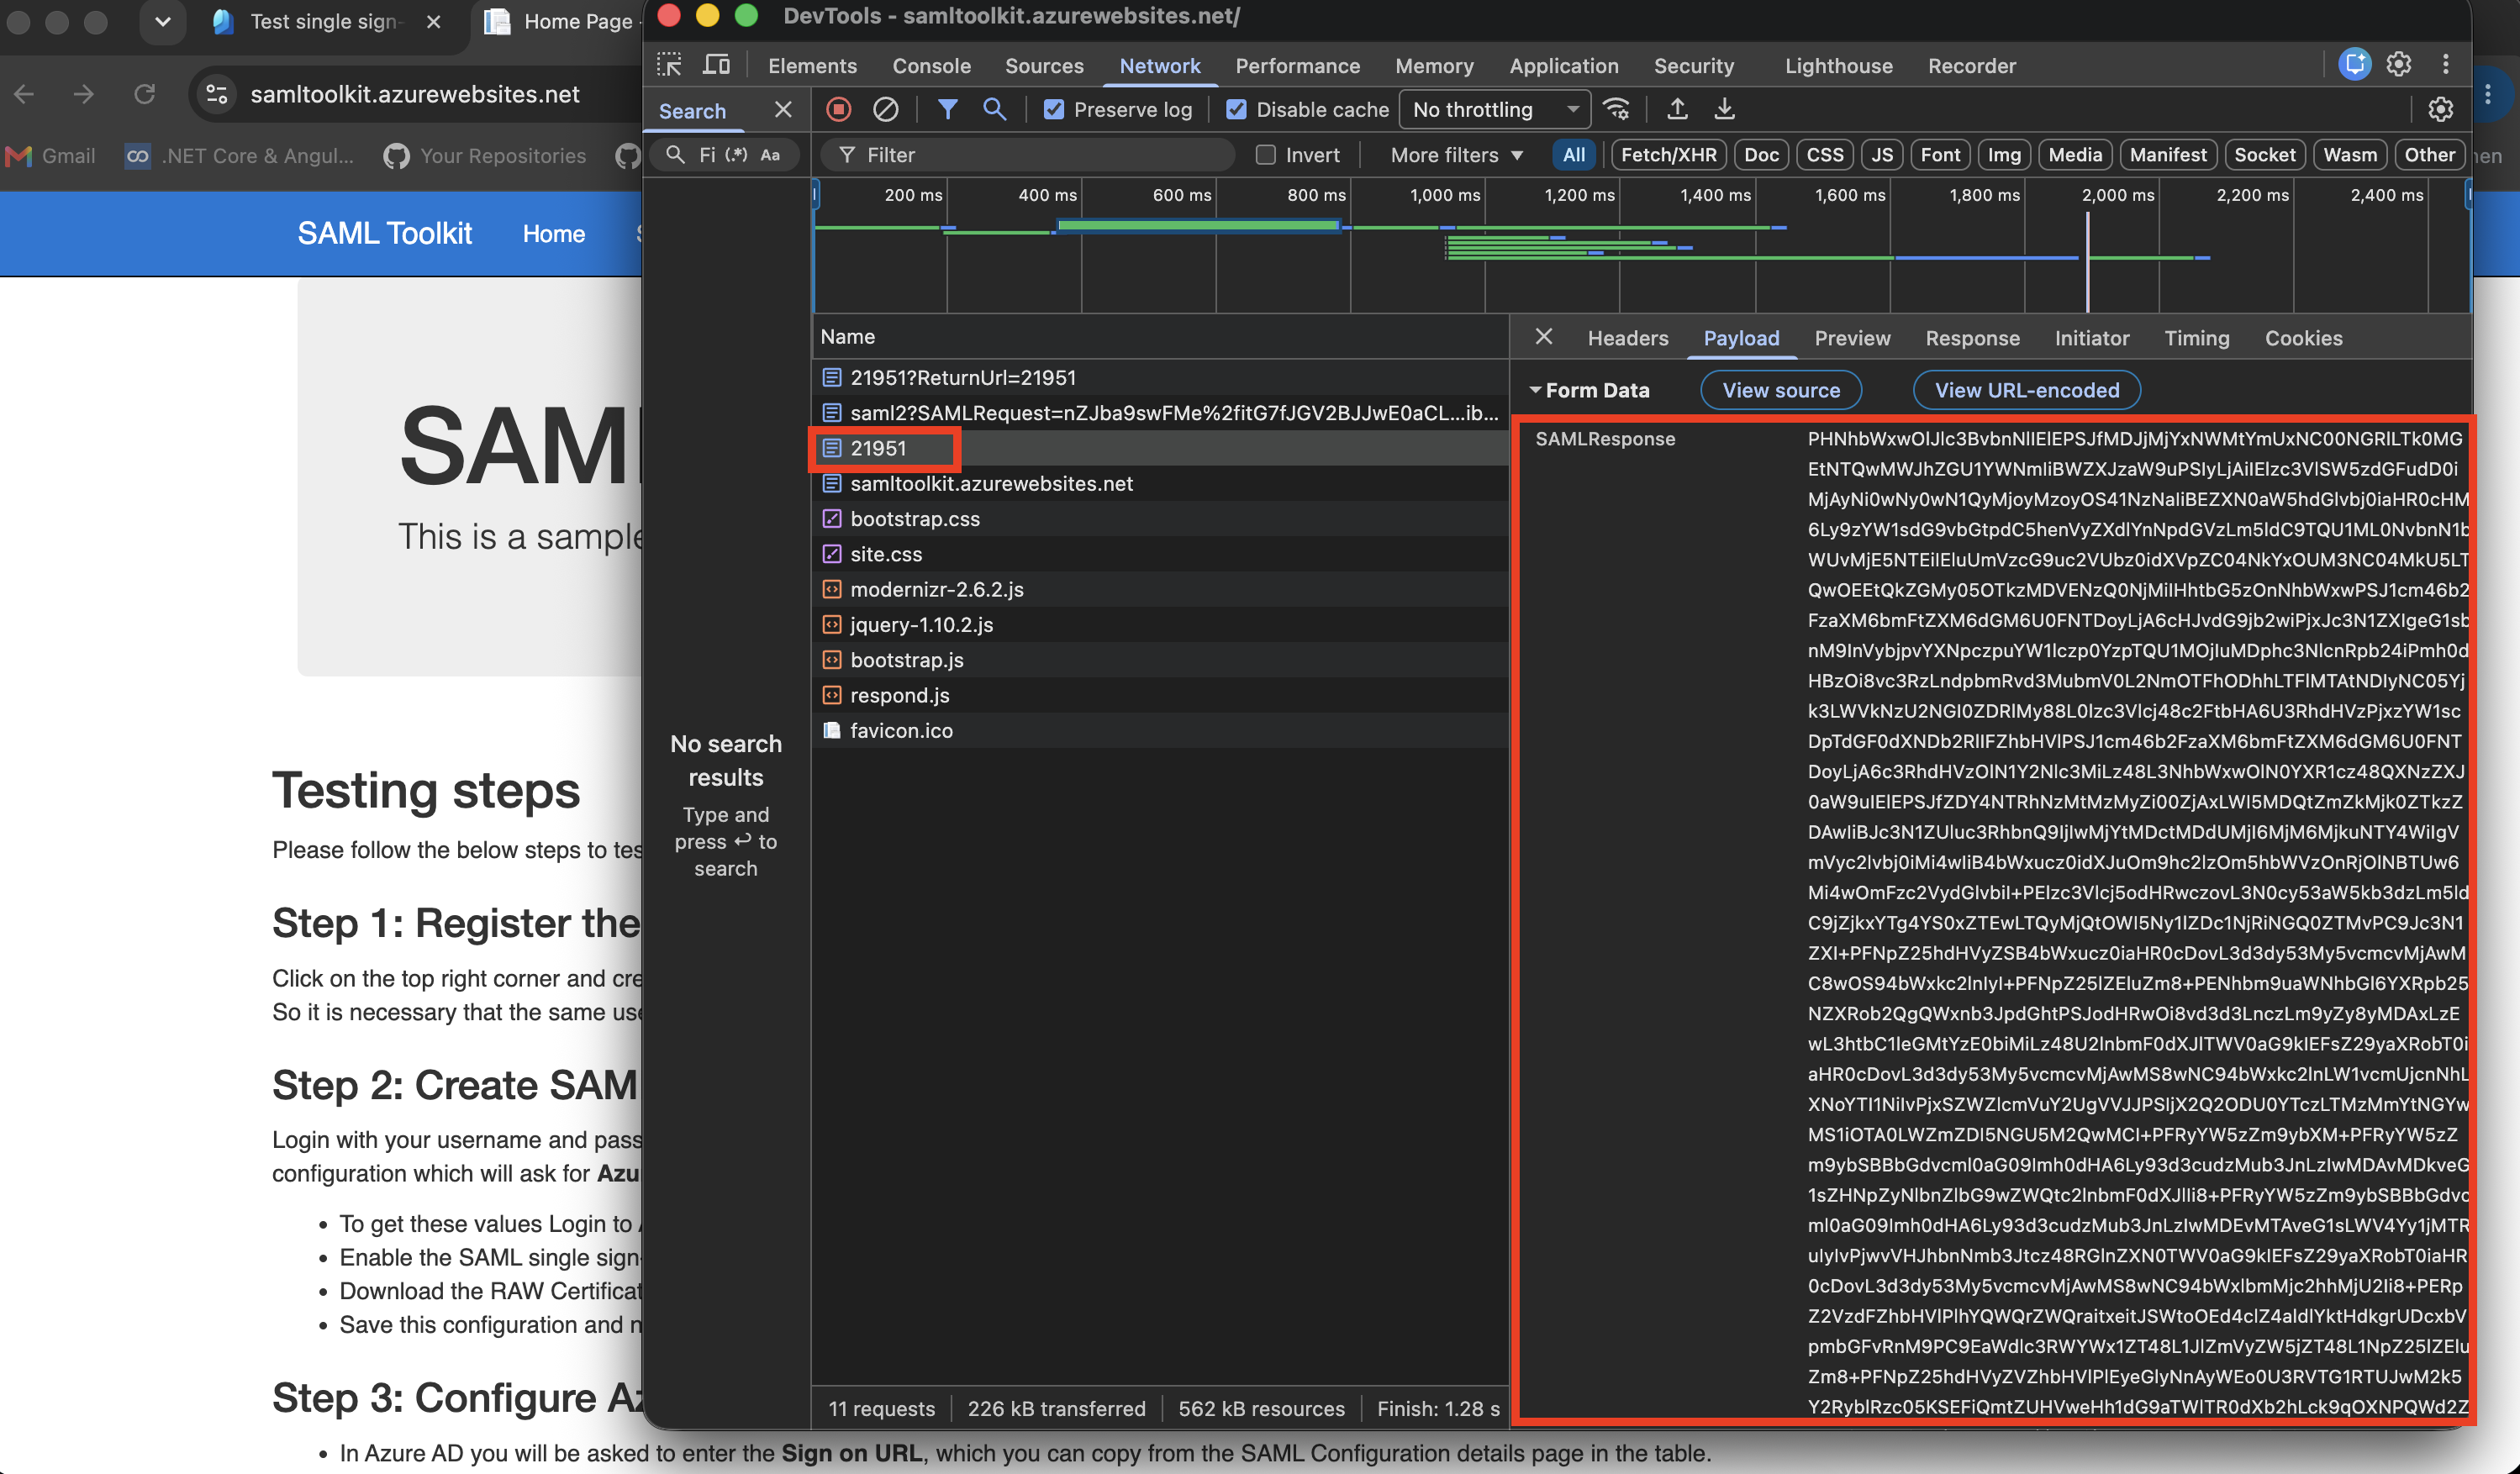
Task: Click the View source button
Action: (x=1781, y=390)
